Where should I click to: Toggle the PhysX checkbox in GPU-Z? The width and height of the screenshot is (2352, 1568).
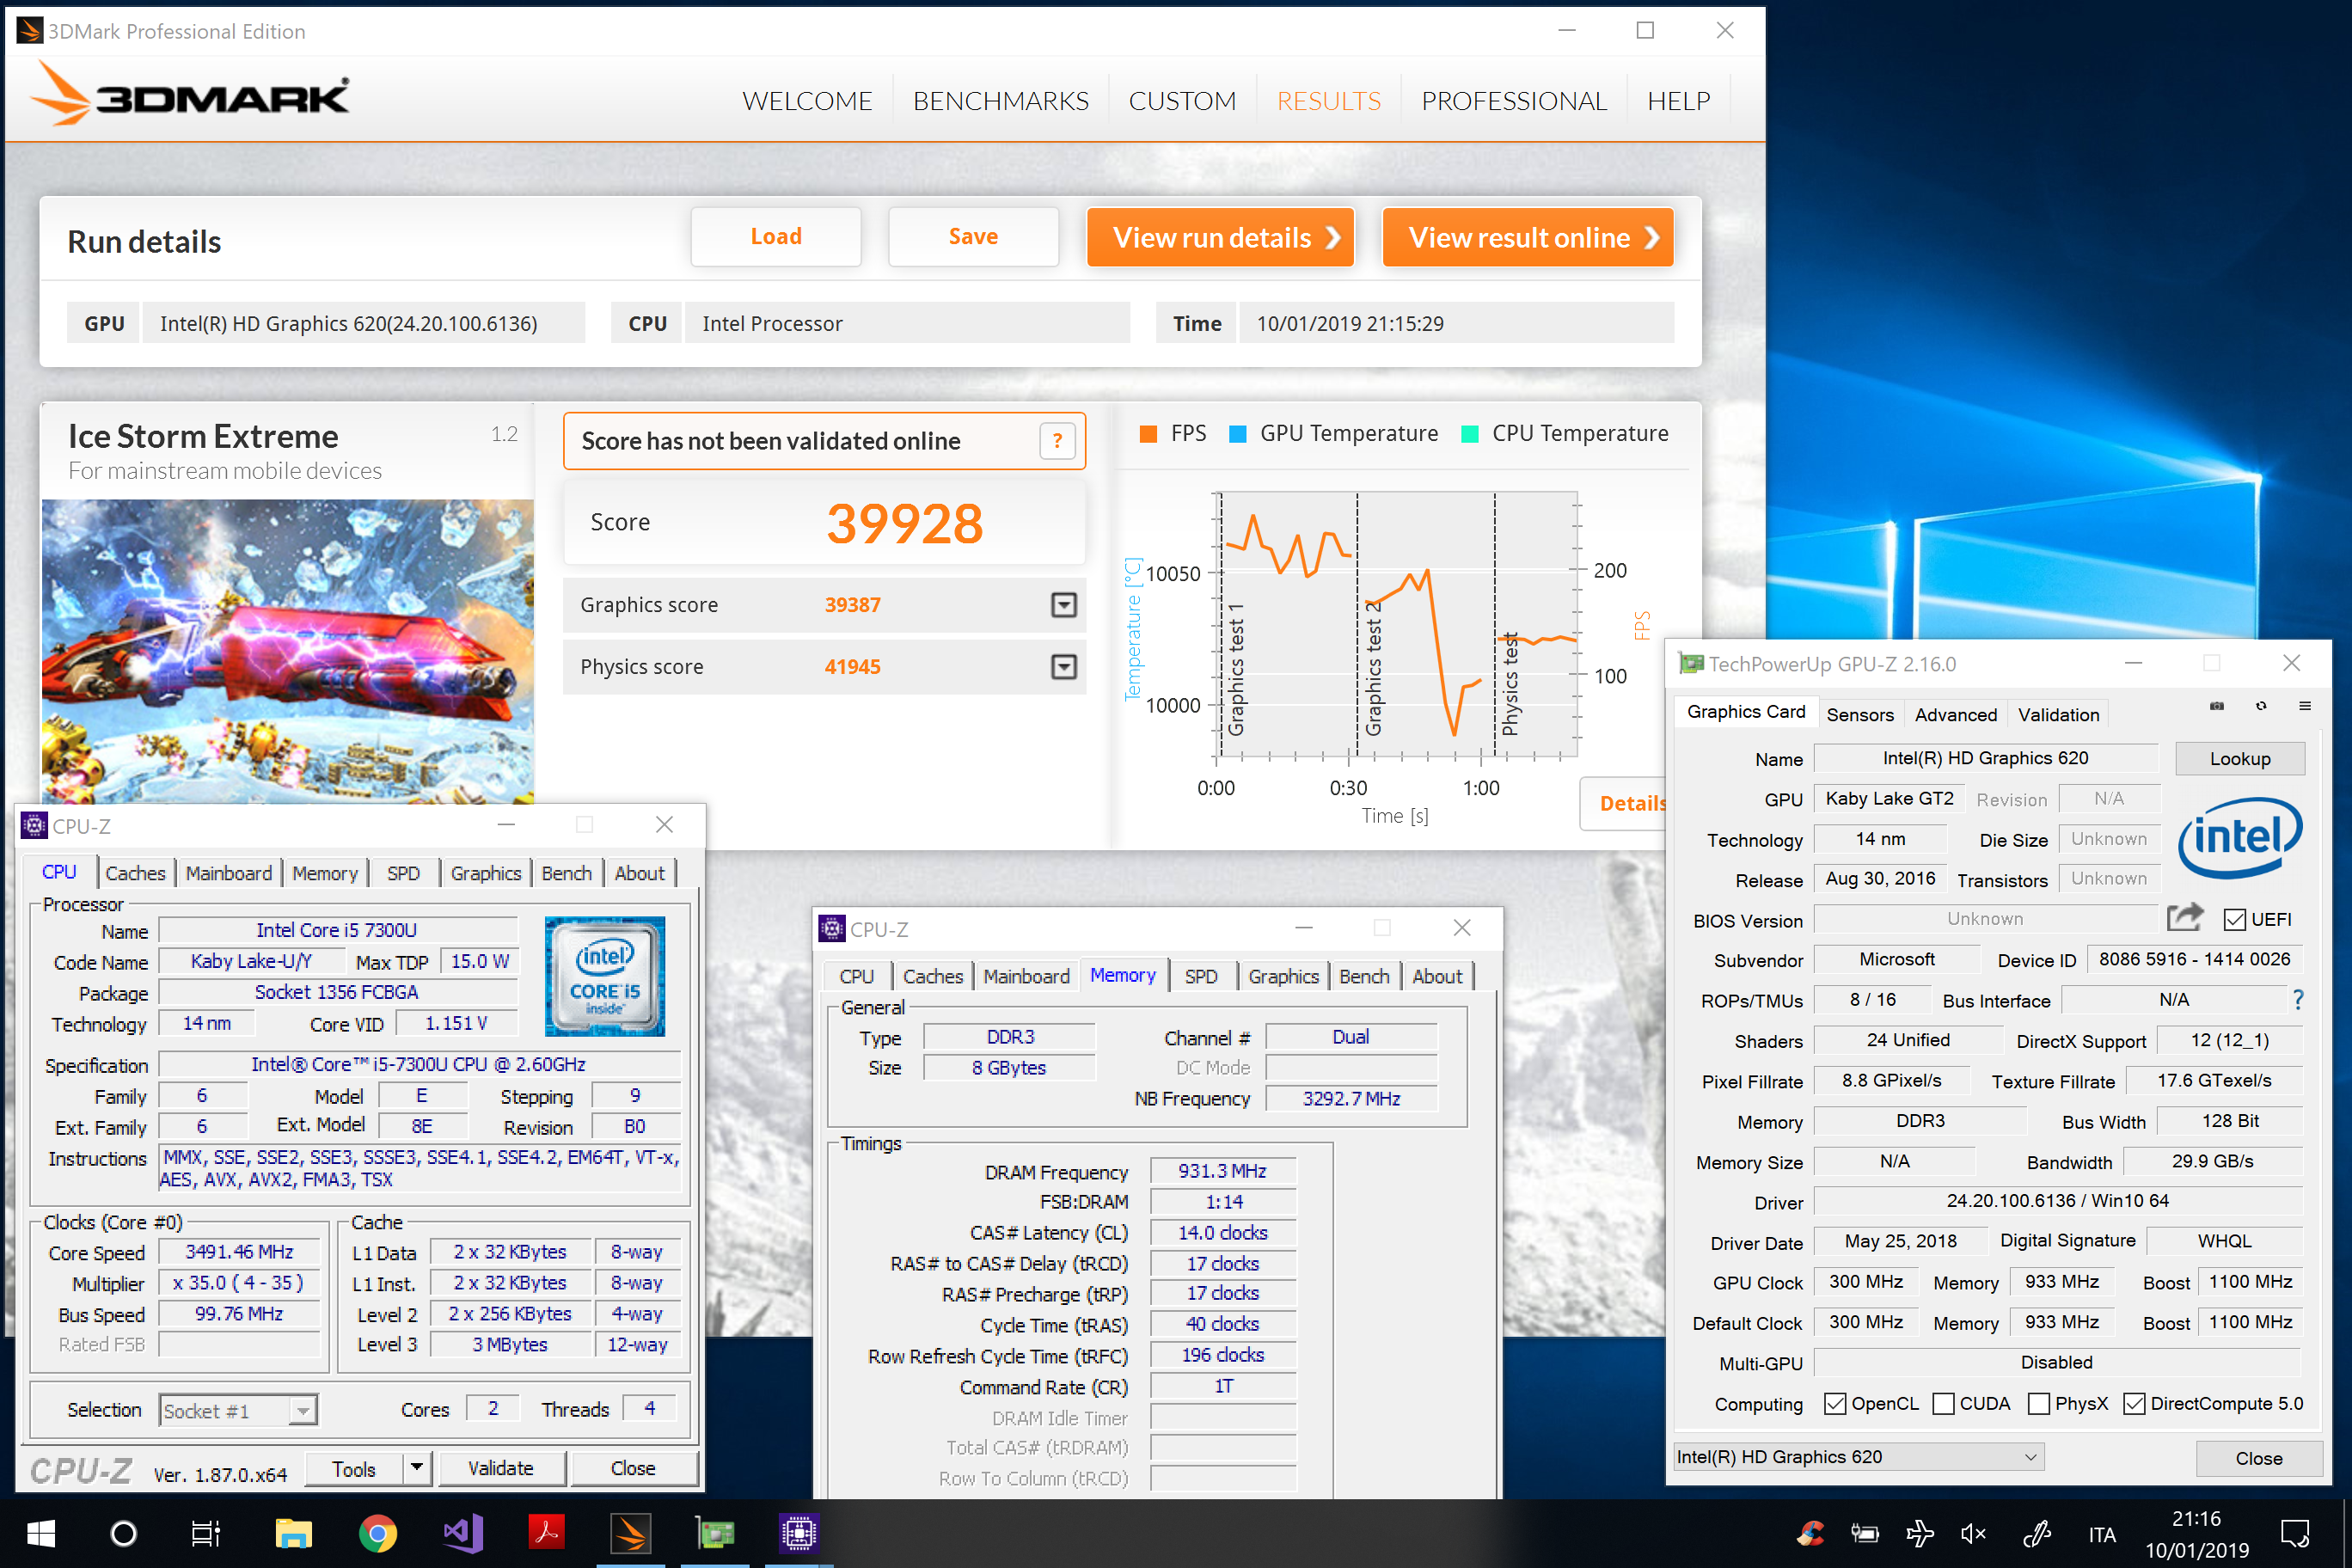point(2039,1403)
